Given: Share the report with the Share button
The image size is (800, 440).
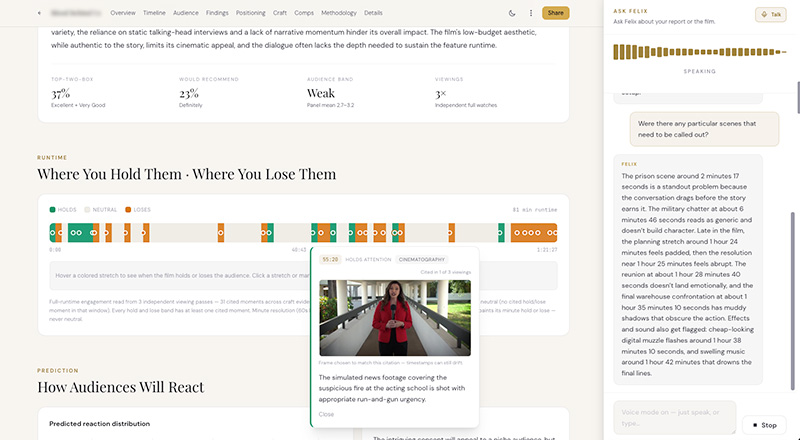Looking at the screenshot, I should [556, 13].
